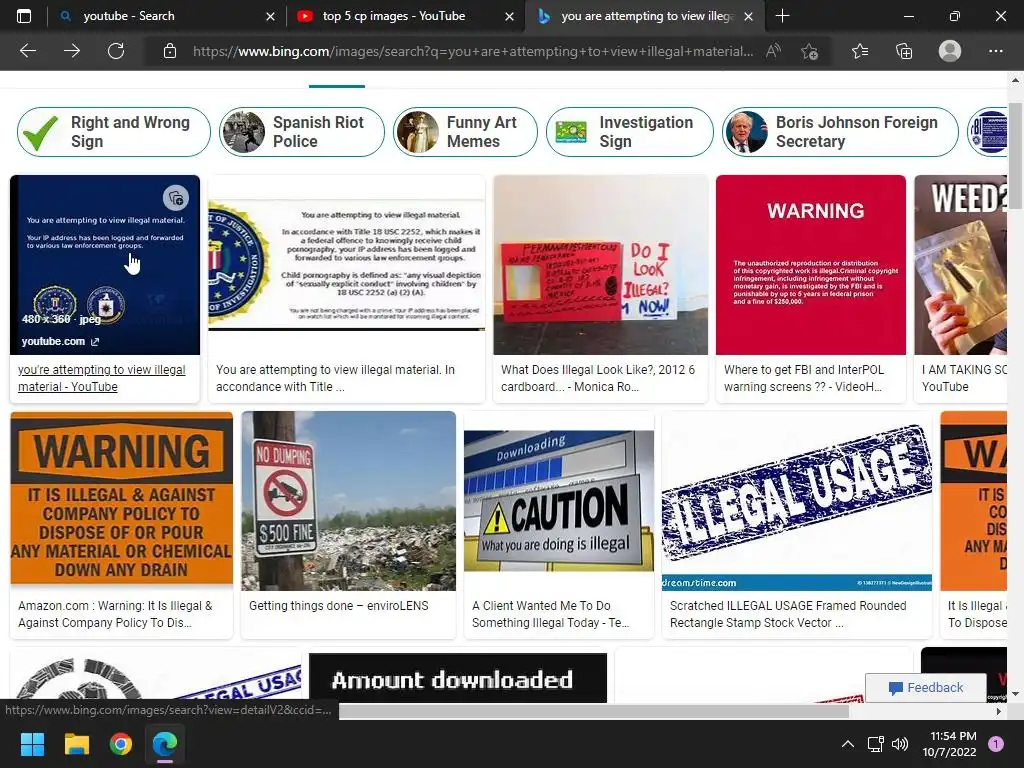The height and width of the screenshot is (768, 1024).
Task: Click Microsoft Edge taskbar icon
Action: point(165,744)
